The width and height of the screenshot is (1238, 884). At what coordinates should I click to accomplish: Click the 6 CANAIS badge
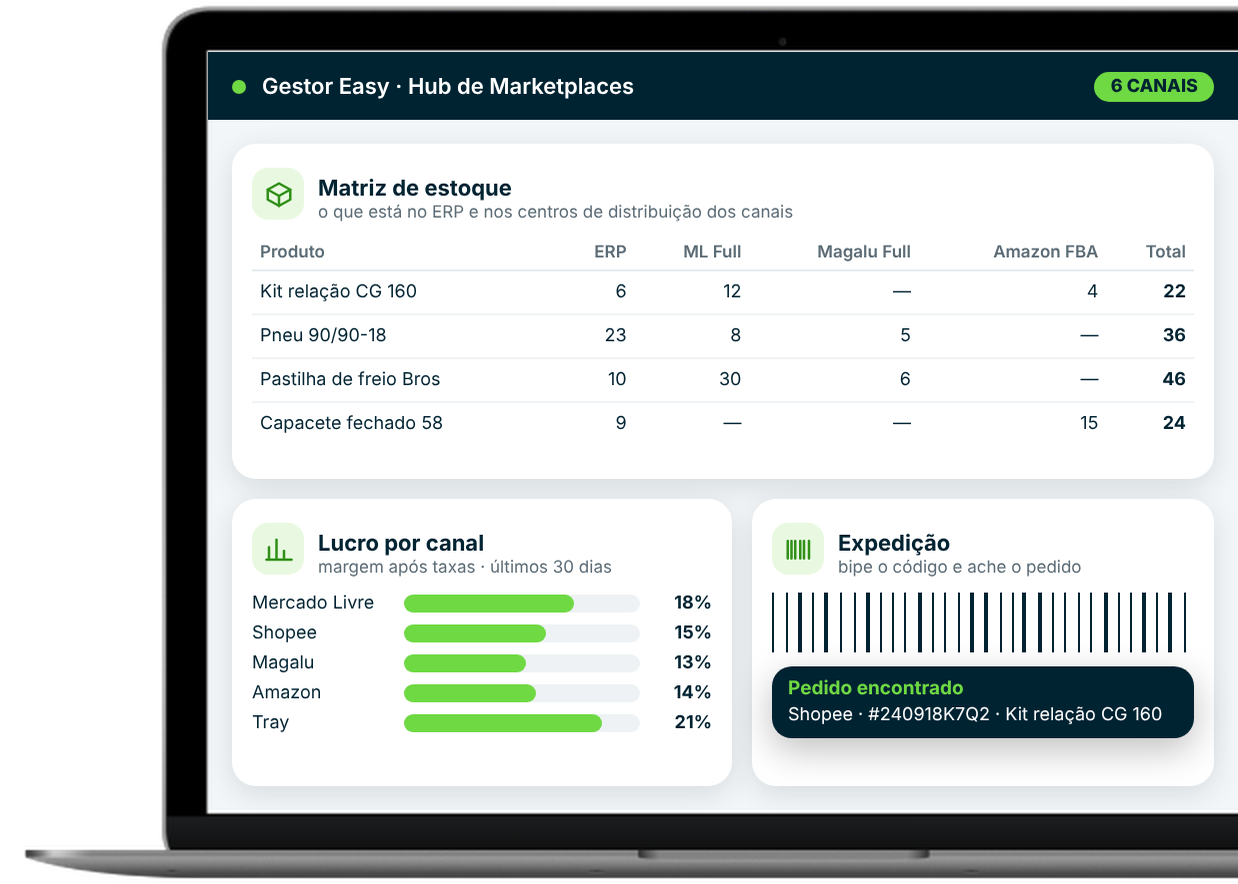1153,86
